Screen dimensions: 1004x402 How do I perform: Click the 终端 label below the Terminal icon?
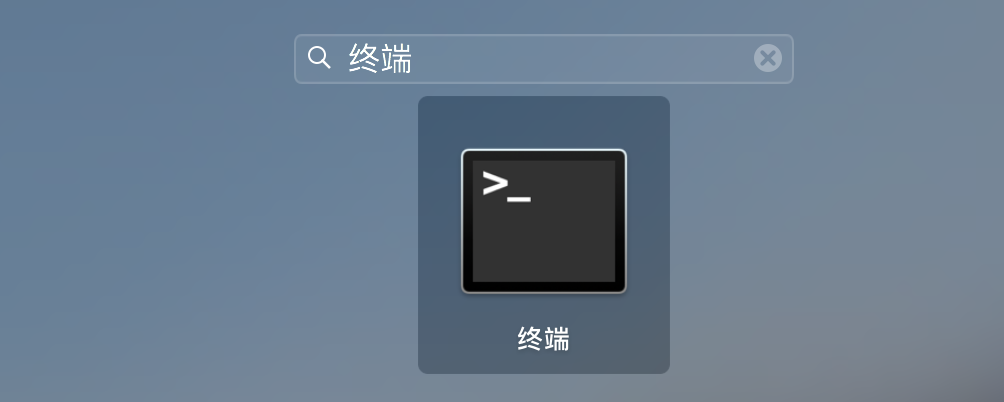coord(543,339)
